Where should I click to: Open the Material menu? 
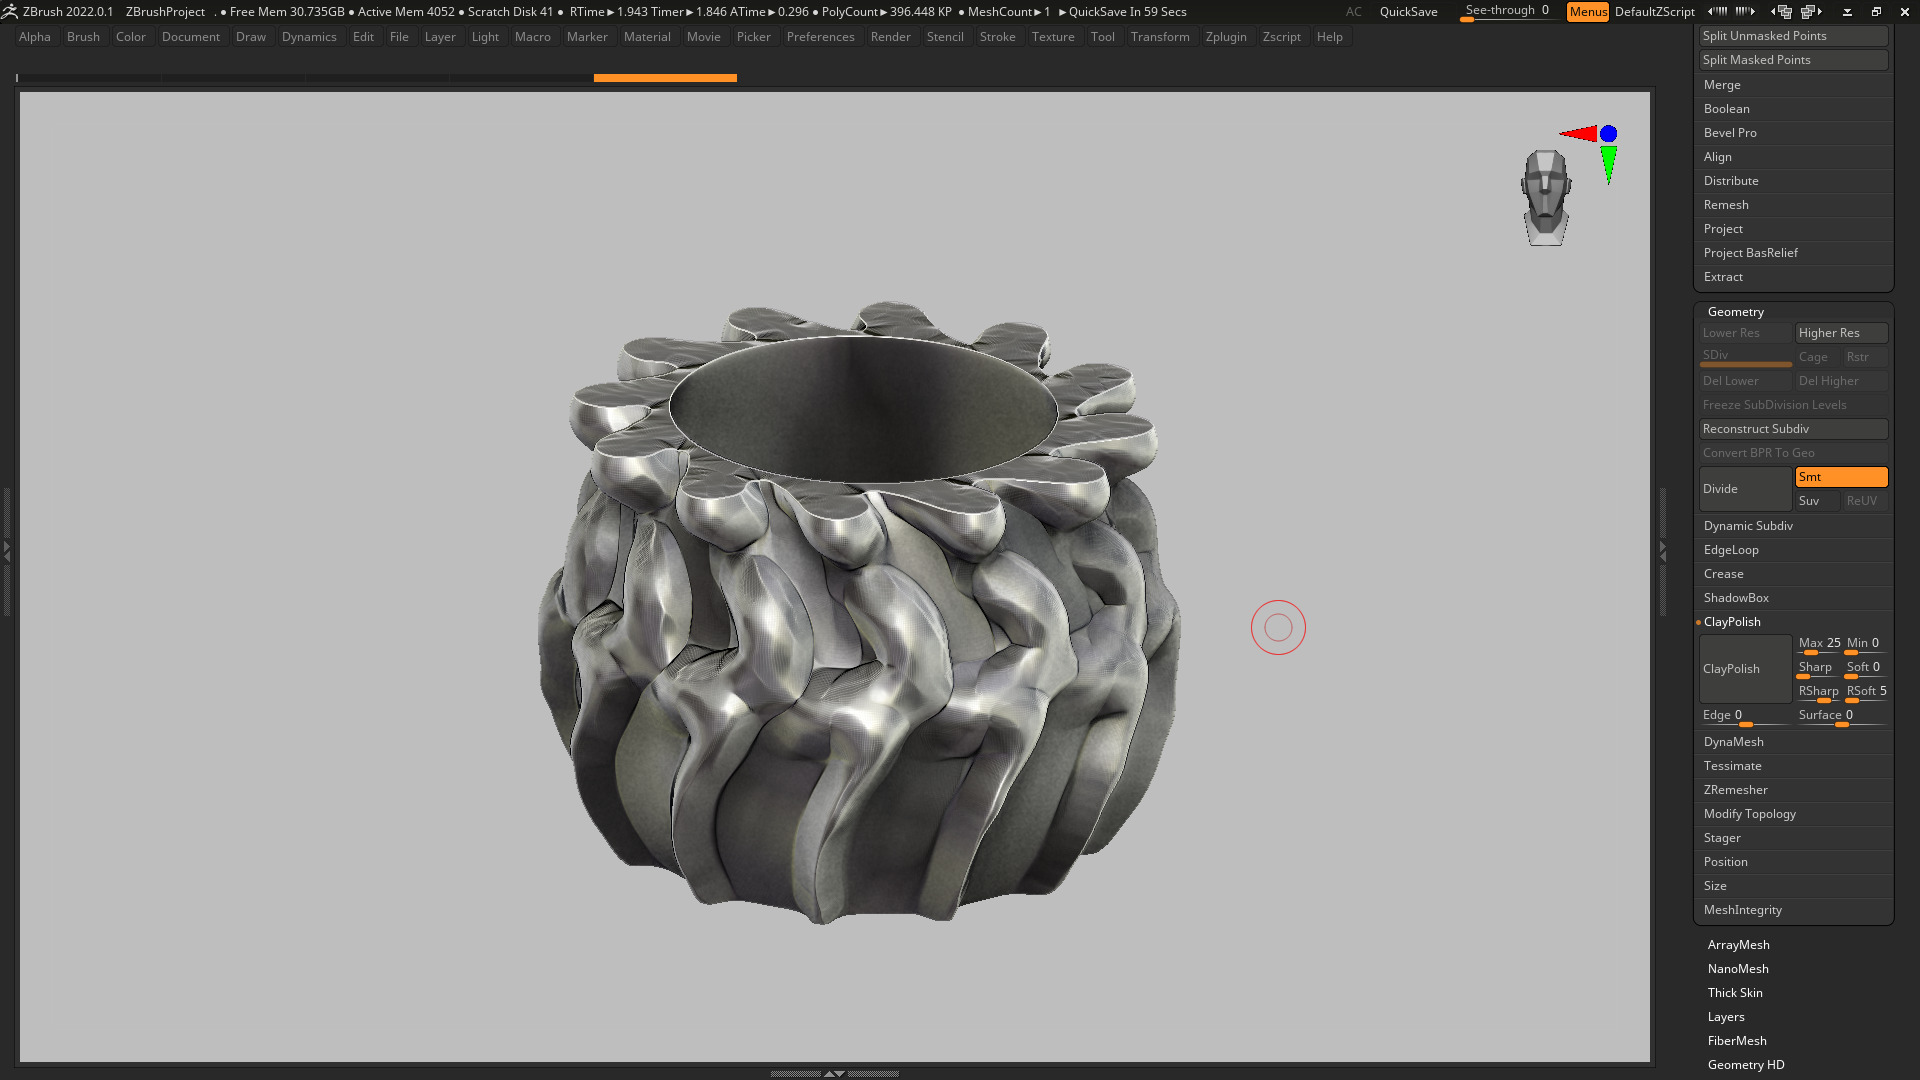[x=647, y=37]
